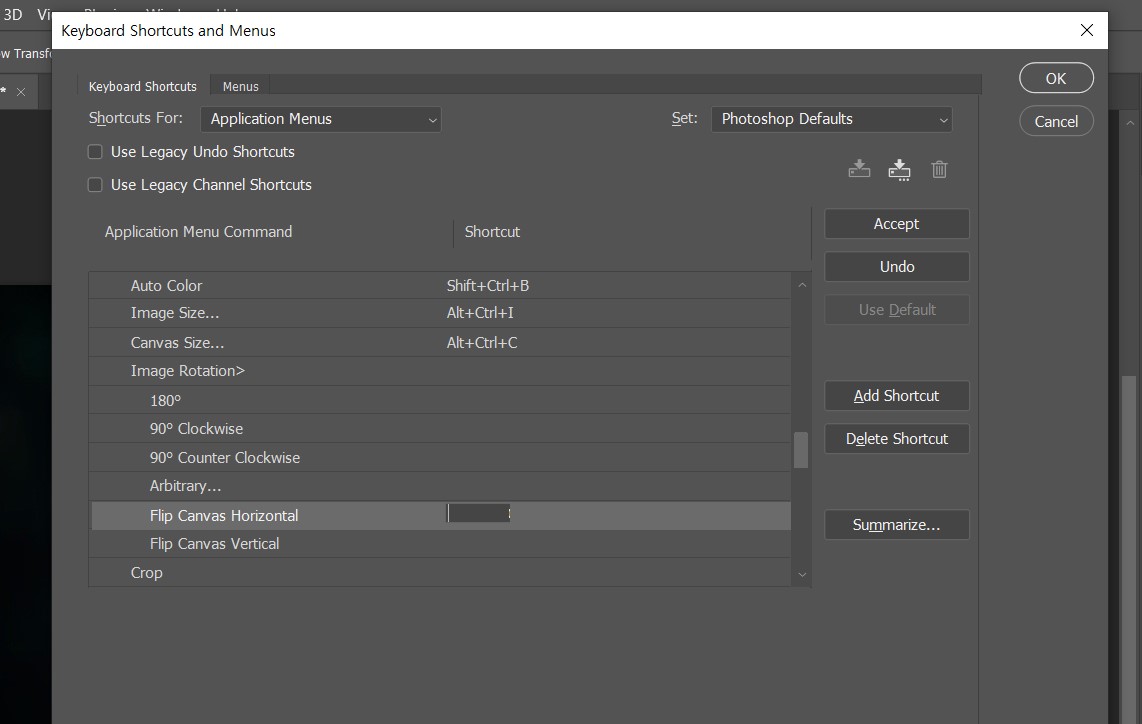Image resolution: width=1142 pixels, height=724 pixels.
Task: Save all changes to current shortcut set icon
Action: click(x=859, y=169)
